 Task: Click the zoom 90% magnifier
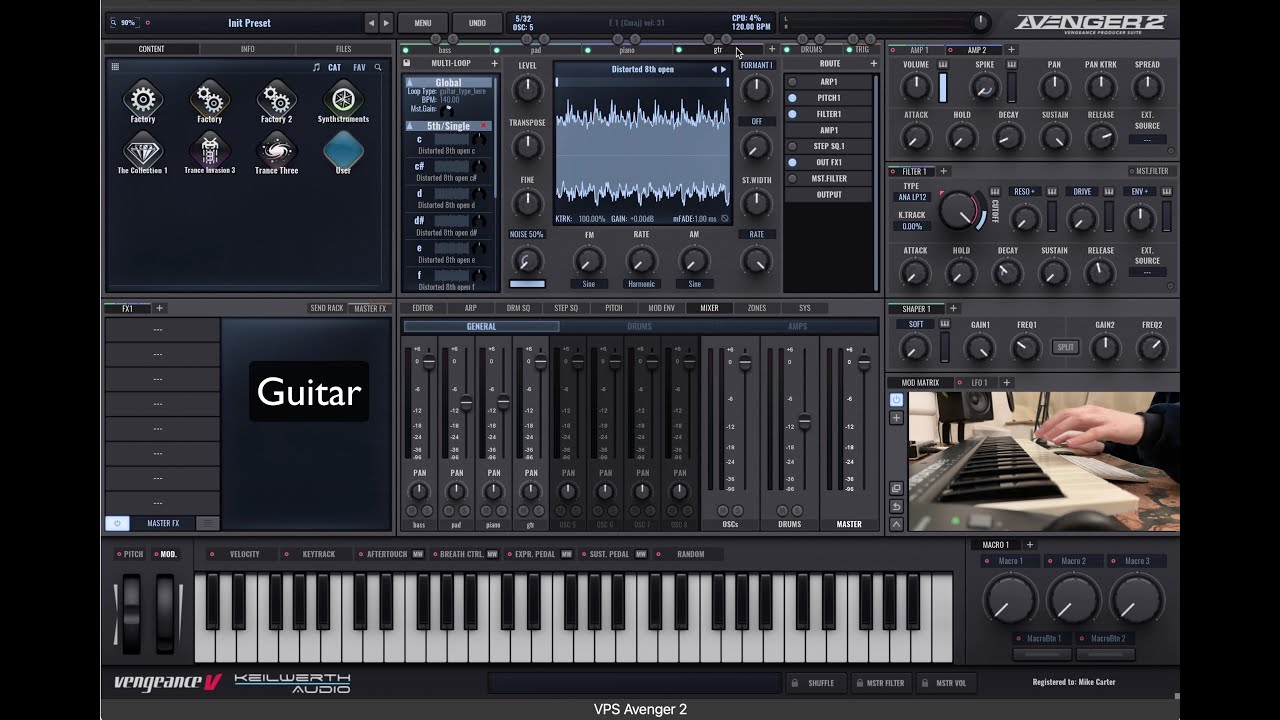click(114, 22)
